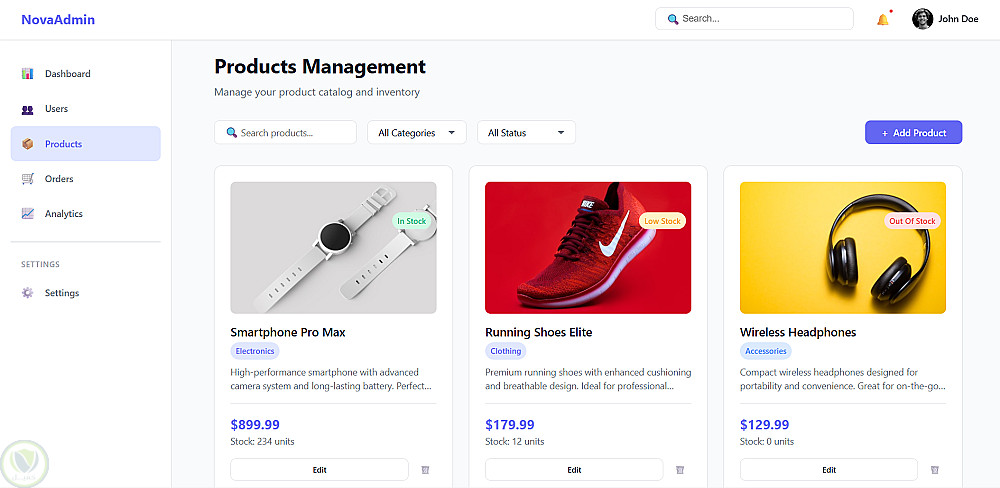Edit the Smartphone Pro Max product
Viewport: 1000px width, 488px height.
(x=319, y=470)
